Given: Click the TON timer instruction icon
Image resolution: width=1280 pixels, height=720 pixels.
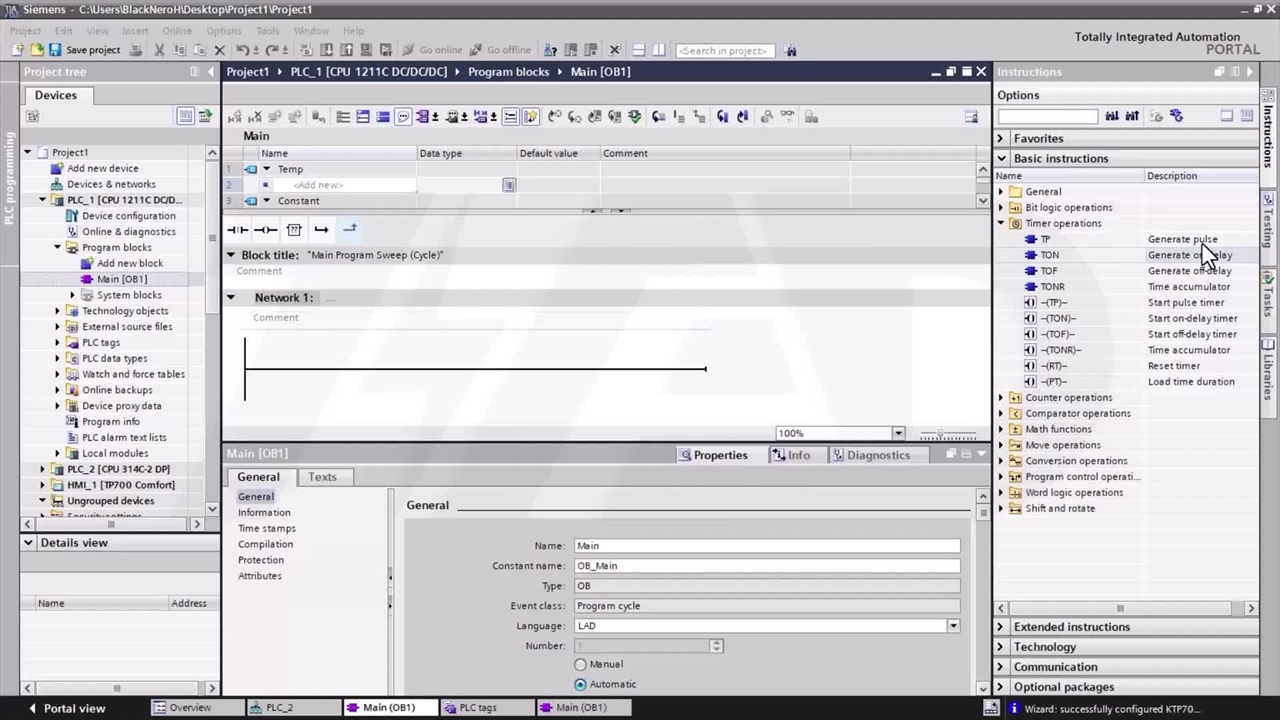Looking at the screenshot, I should (x=1031, y=255).
